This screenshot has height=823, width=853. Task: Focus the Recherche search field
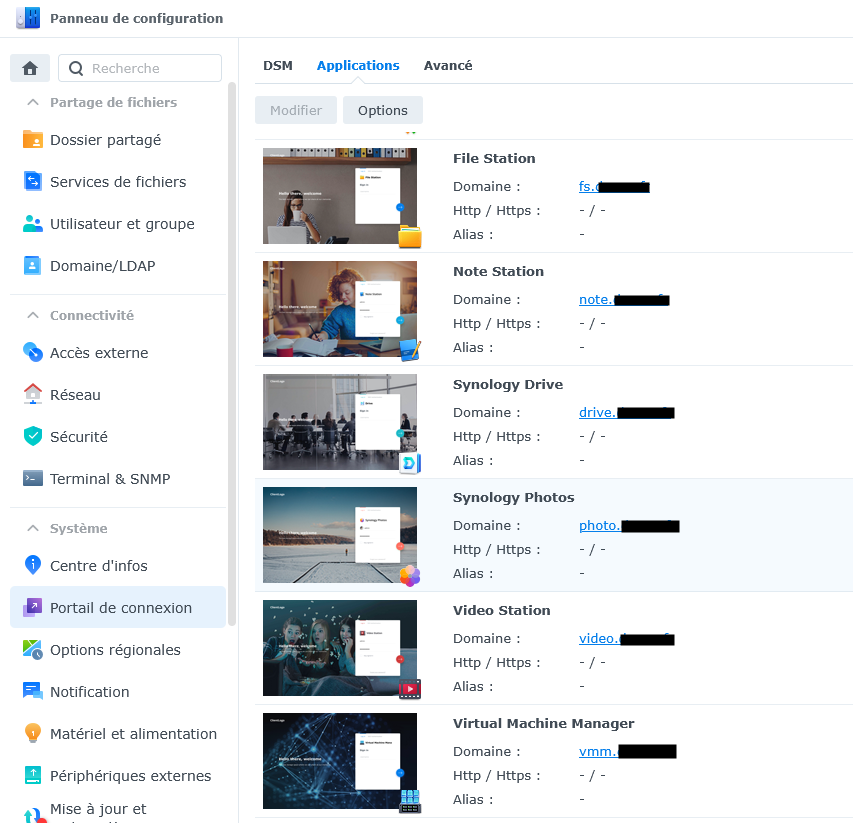140,69
